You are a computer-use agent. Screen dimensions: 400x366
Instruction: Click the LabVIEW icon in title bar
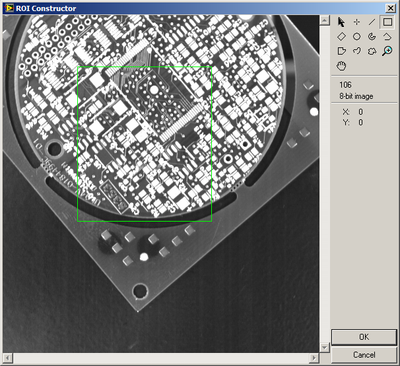(x=9, y=8)
